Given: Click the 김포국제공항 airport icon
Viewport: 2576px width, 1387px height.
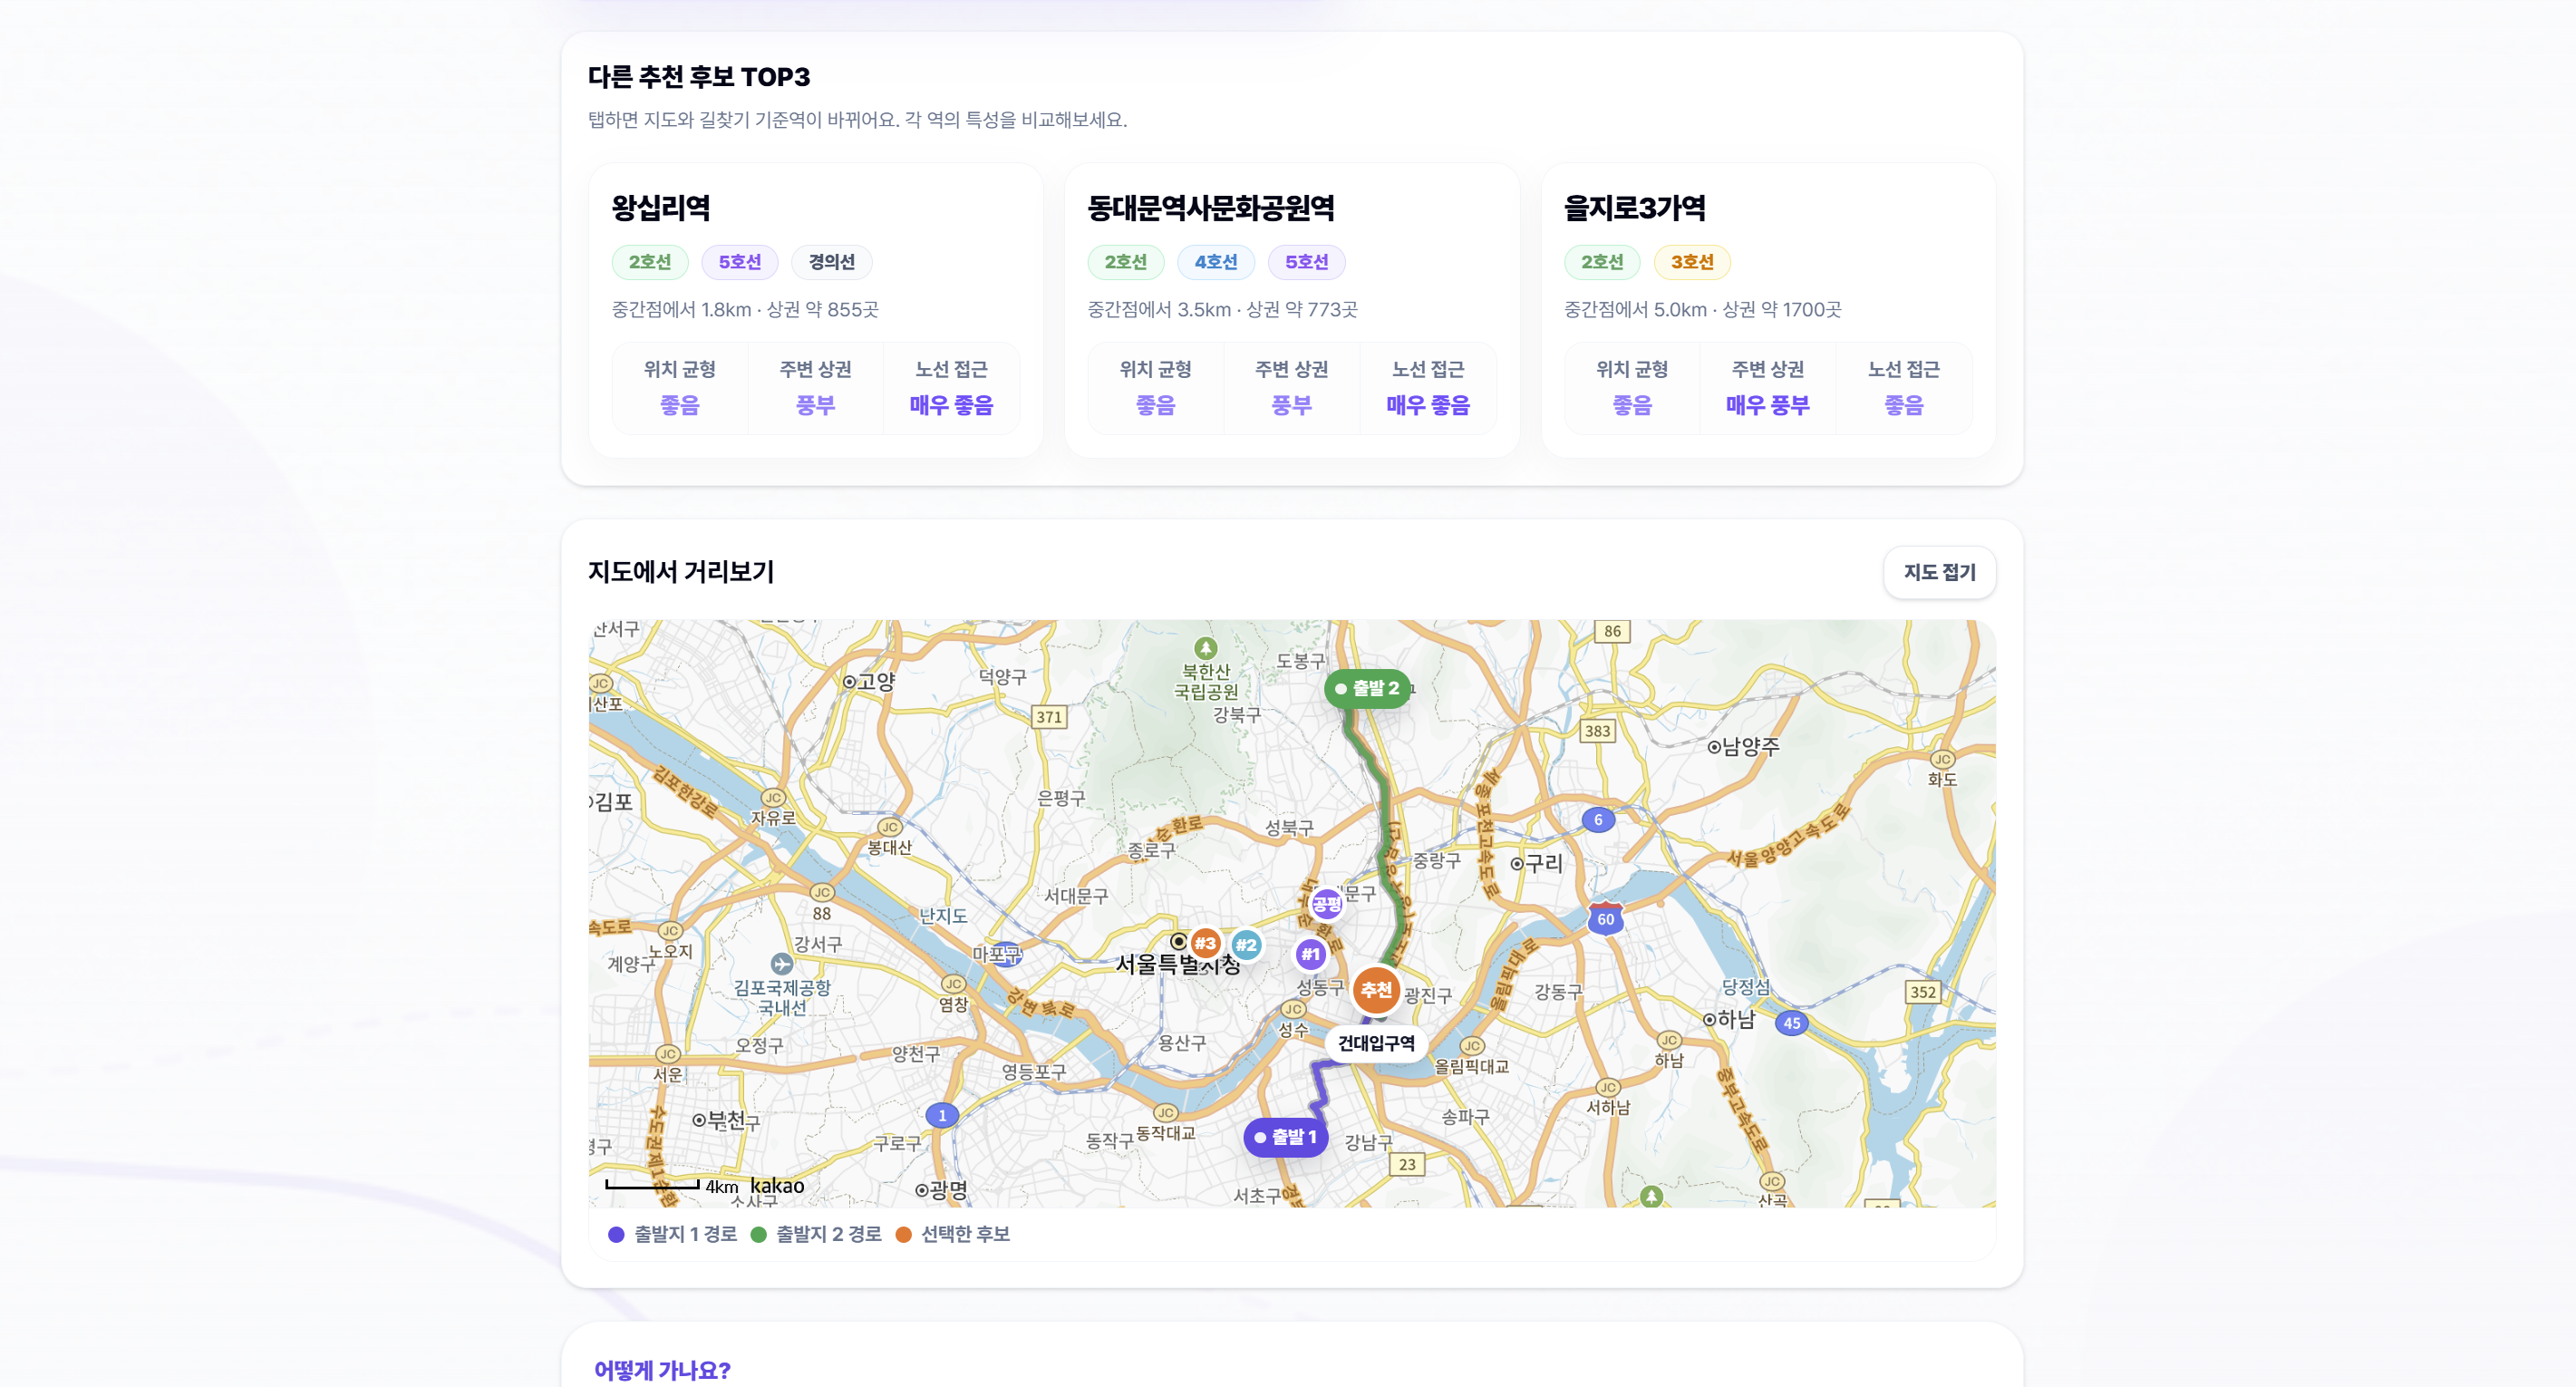Looking at the screenshot, I should [782, 963].
